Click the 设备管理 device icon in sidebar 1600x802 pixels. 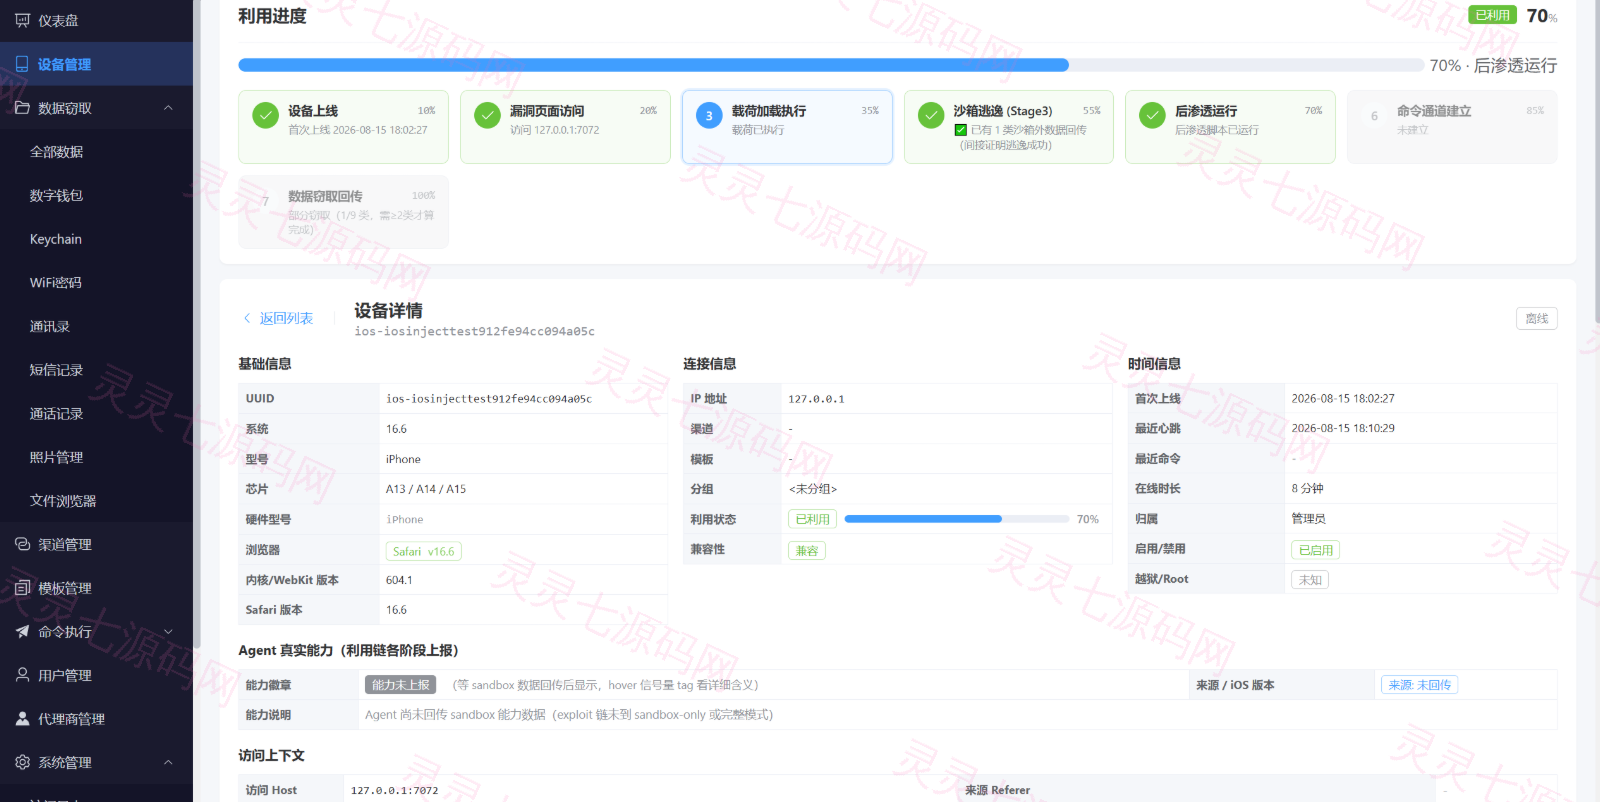click(x=22, y=64)
